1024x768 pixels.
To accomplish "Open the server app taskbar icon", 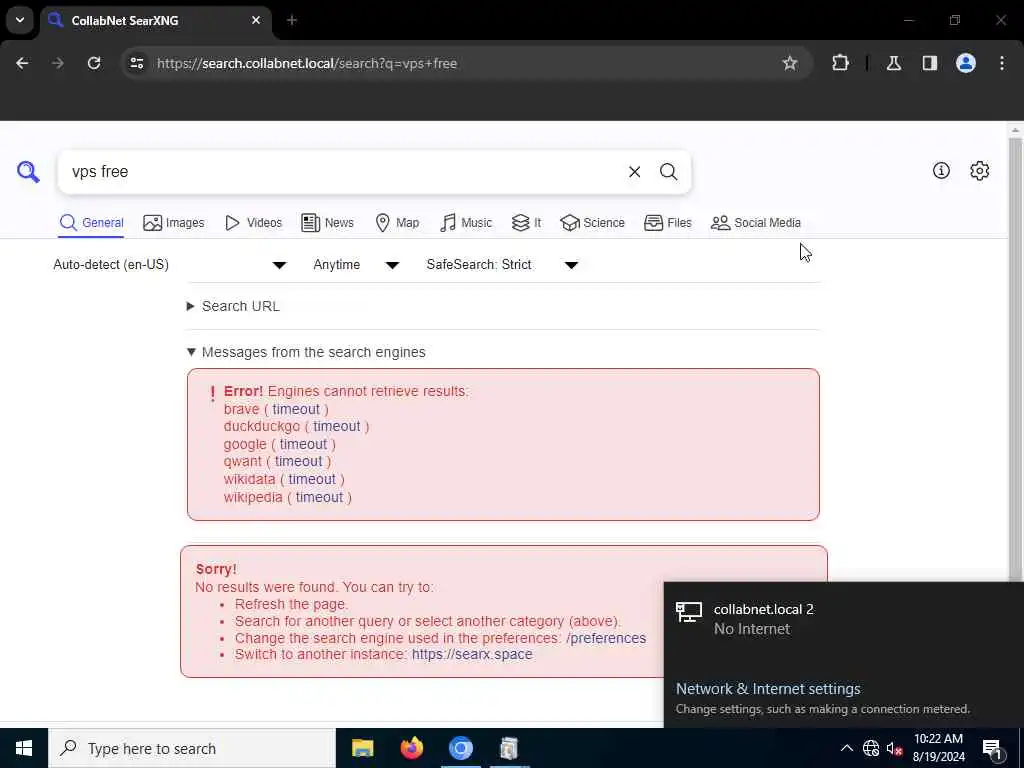I will pyautogui.click(x=509, y=748).
